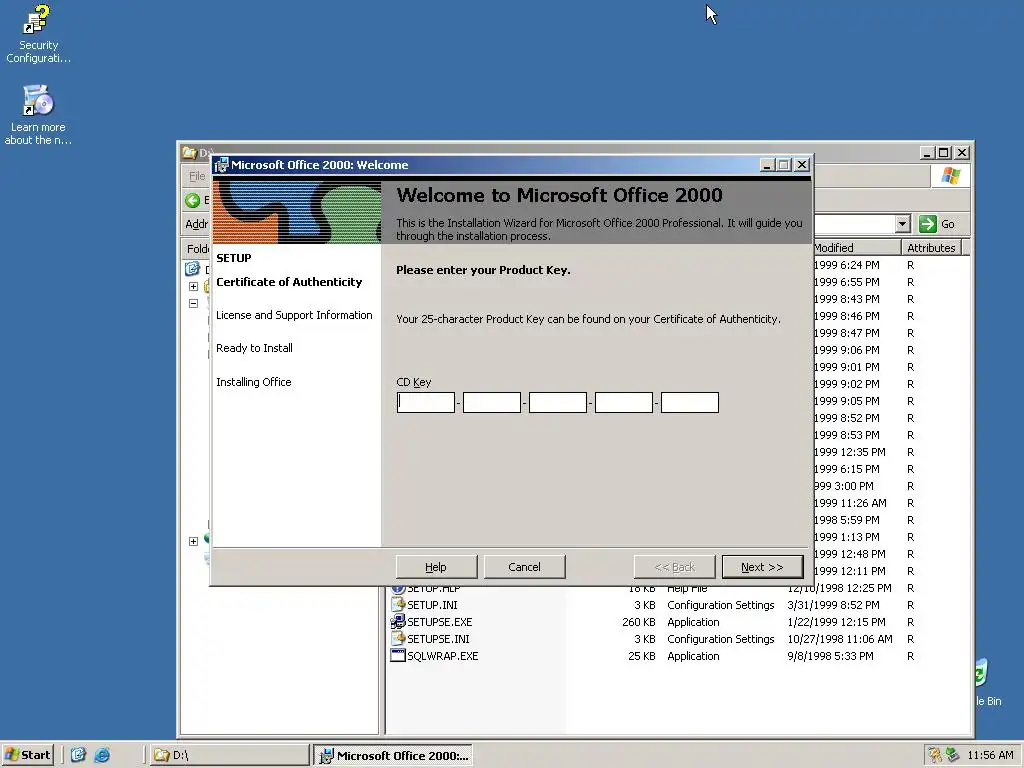Click the second system tray icon

click(x=953, y=755)
